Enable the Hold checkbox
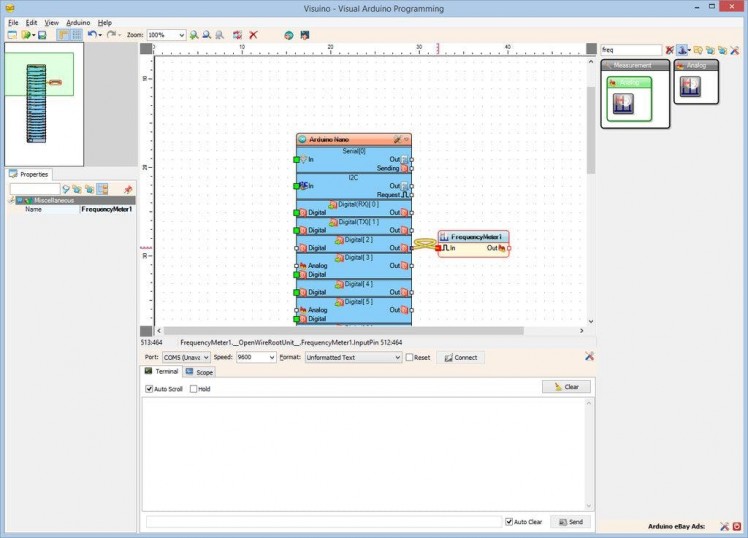The image size is (748, 538). pos(193,389)
